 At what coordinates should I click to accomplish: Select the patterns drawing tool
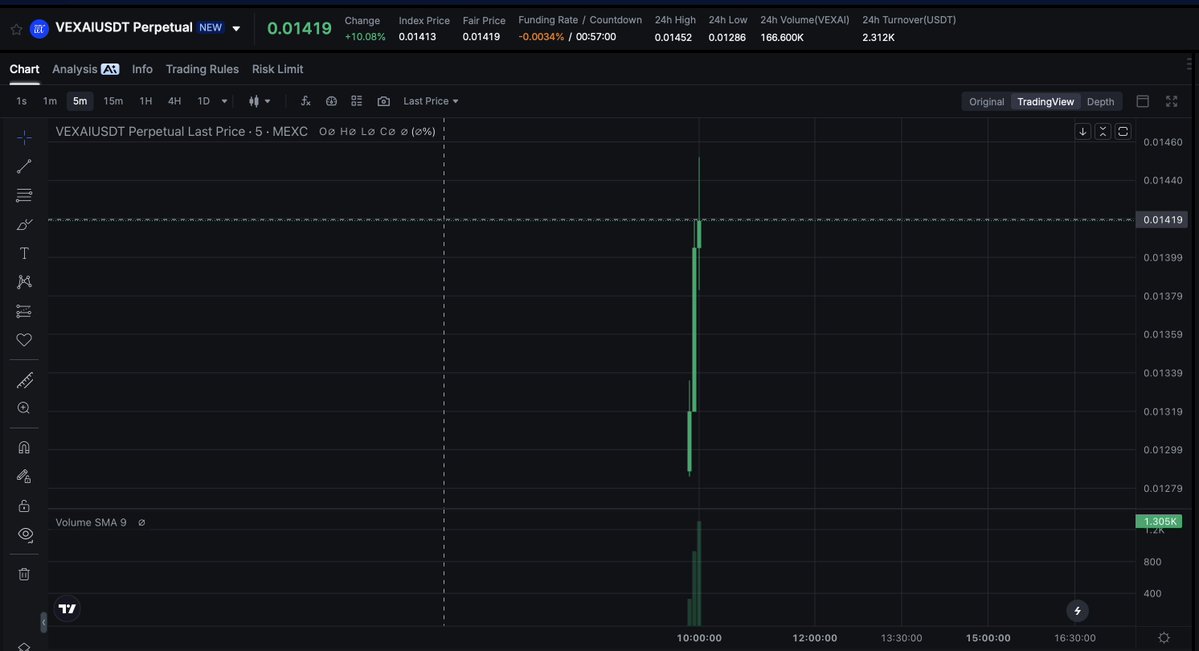coord(24,282)
